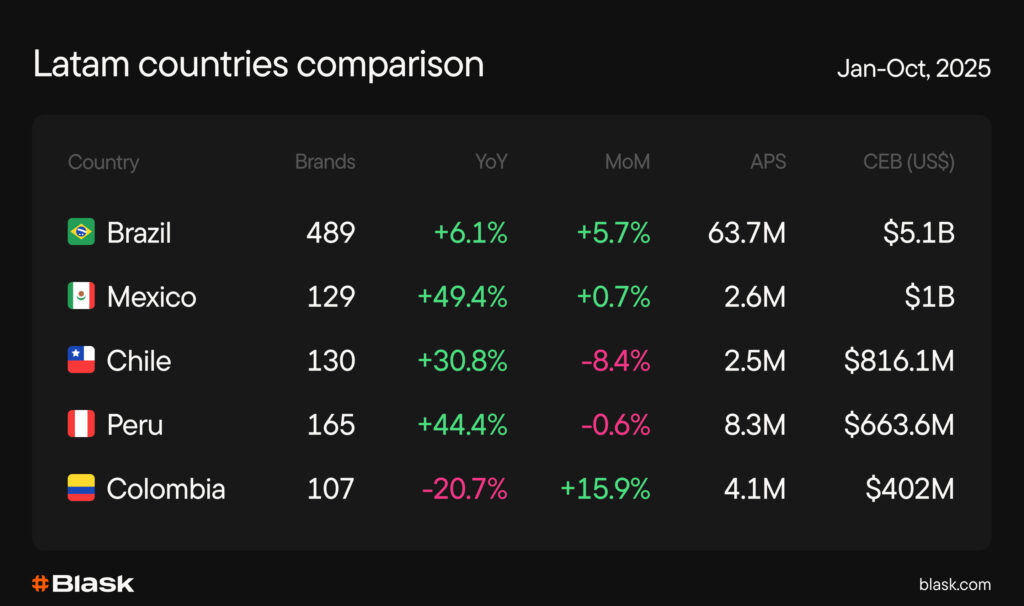The image size is (1024, 606).
Task: Select Peru's 8.3M APS value
Action: [x=752, y=425]
